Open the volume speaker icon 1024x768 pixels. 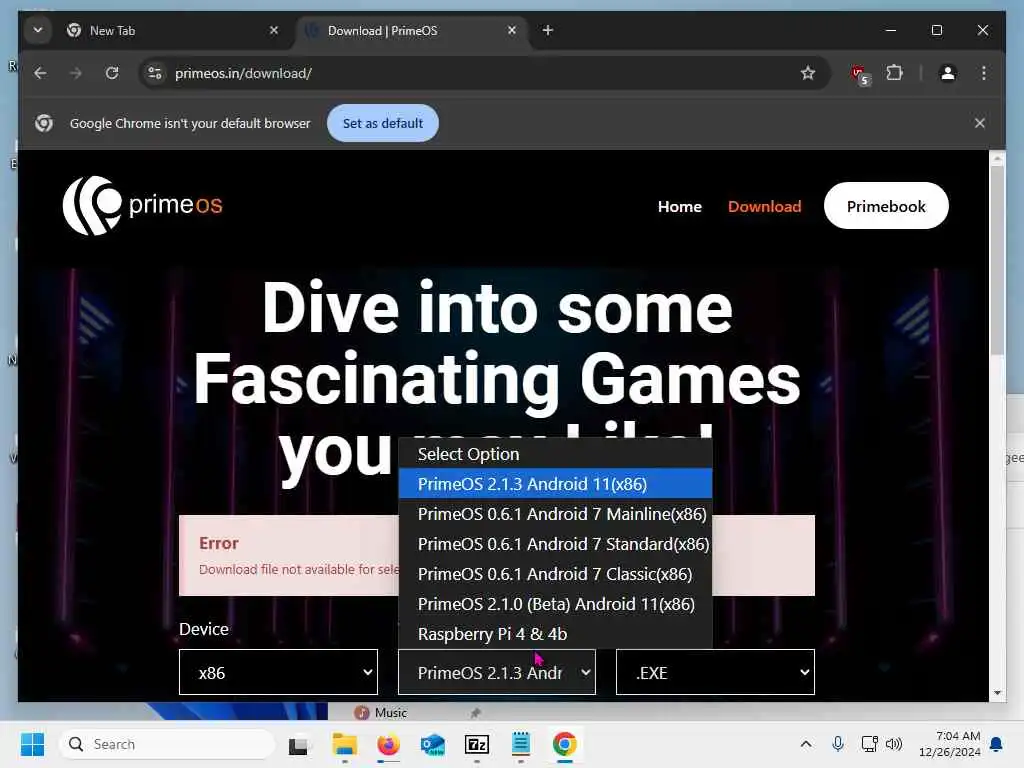[893, 744]
